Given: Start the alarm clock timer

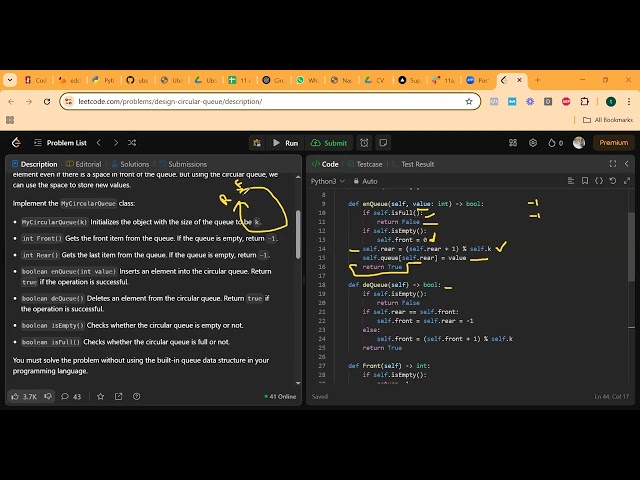Looking at the screenshot, I should click(364, 143).
